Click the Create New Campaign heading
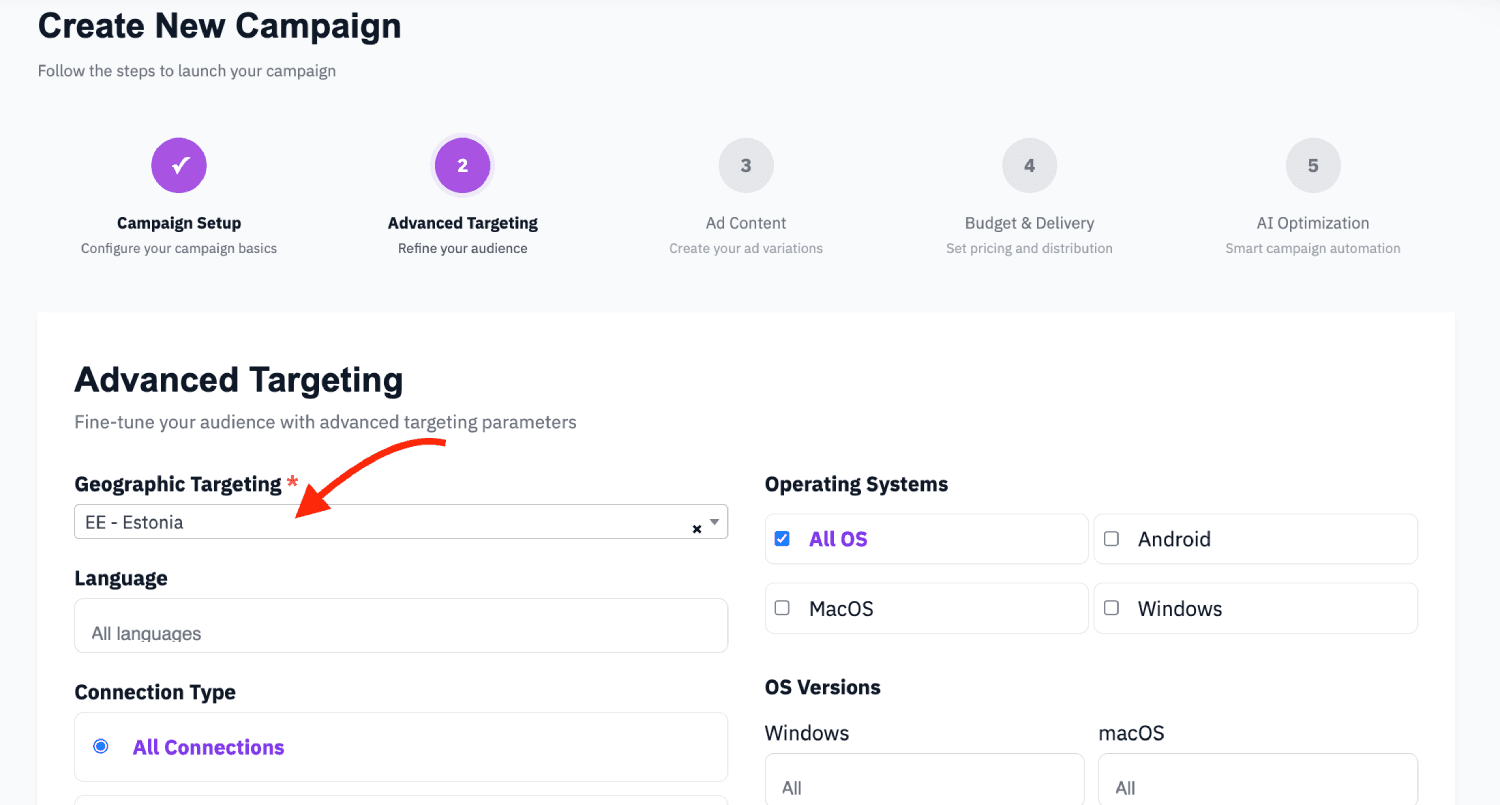Viewport: 1500px width, 805px height. (x=220, y=26)
